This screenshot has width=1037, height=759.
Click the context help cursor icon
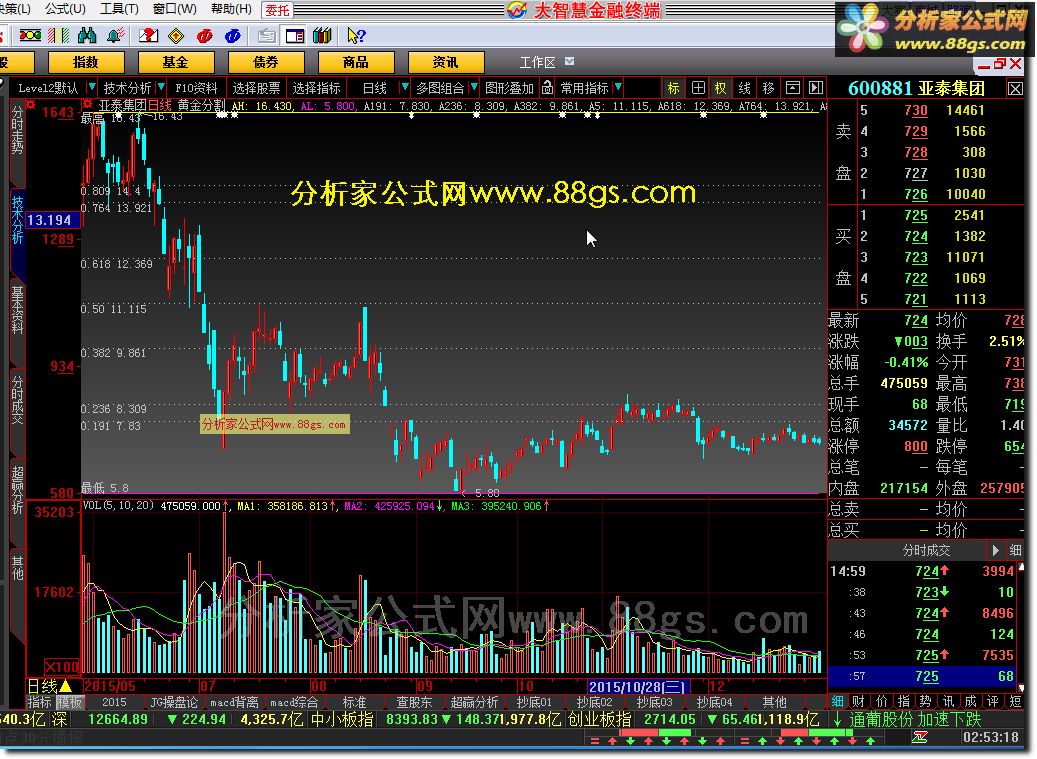[x=356, y=36]
